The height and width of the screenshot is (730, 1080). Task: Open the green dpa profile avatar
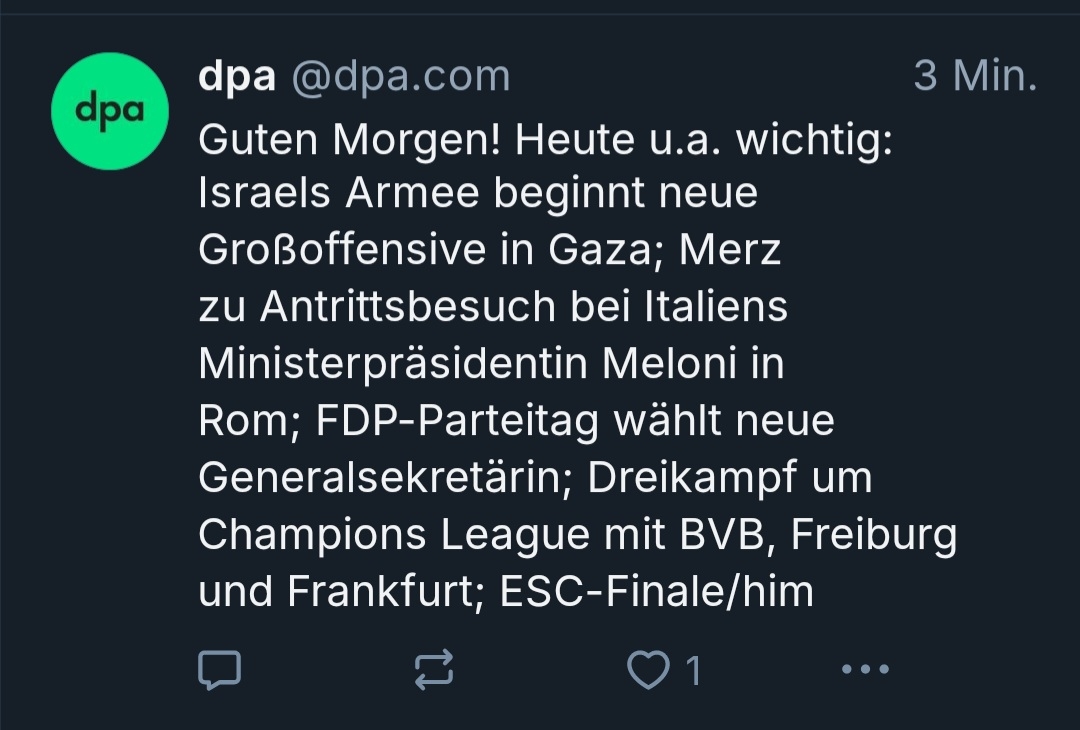pyautogui.click(x=110, y=111)
